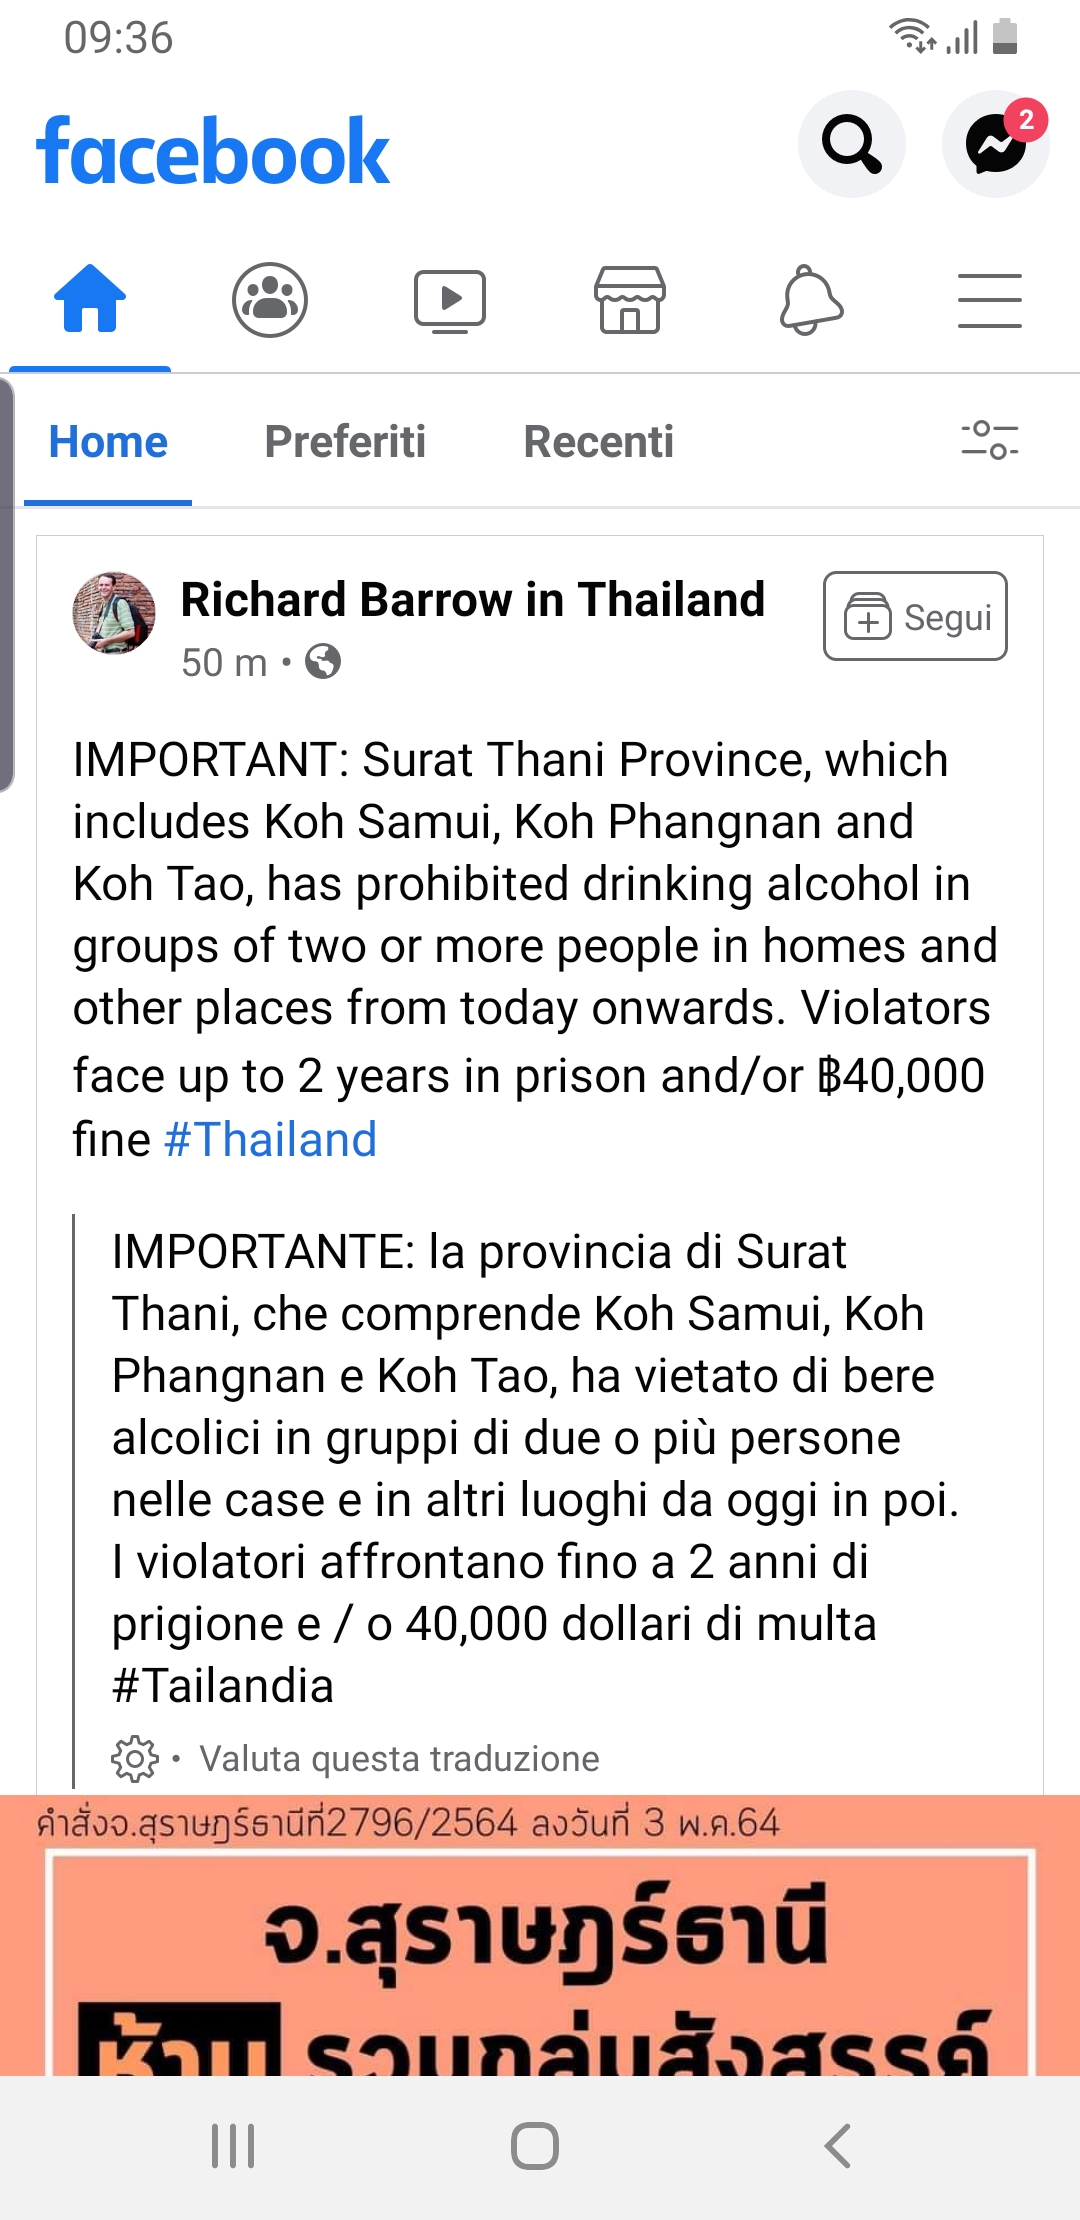The image size is (1080, 2220).
Task: Open the Friends section
Action: (x=270, y=297)
